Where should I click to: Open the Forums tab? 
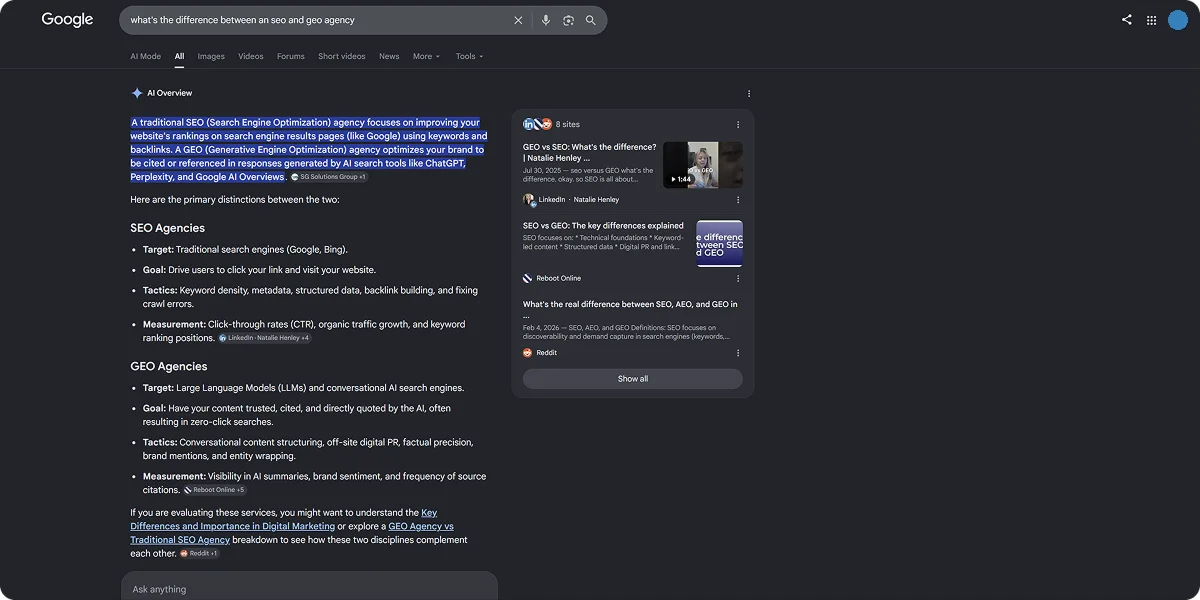pyautogui.click(x=291, y=56)
